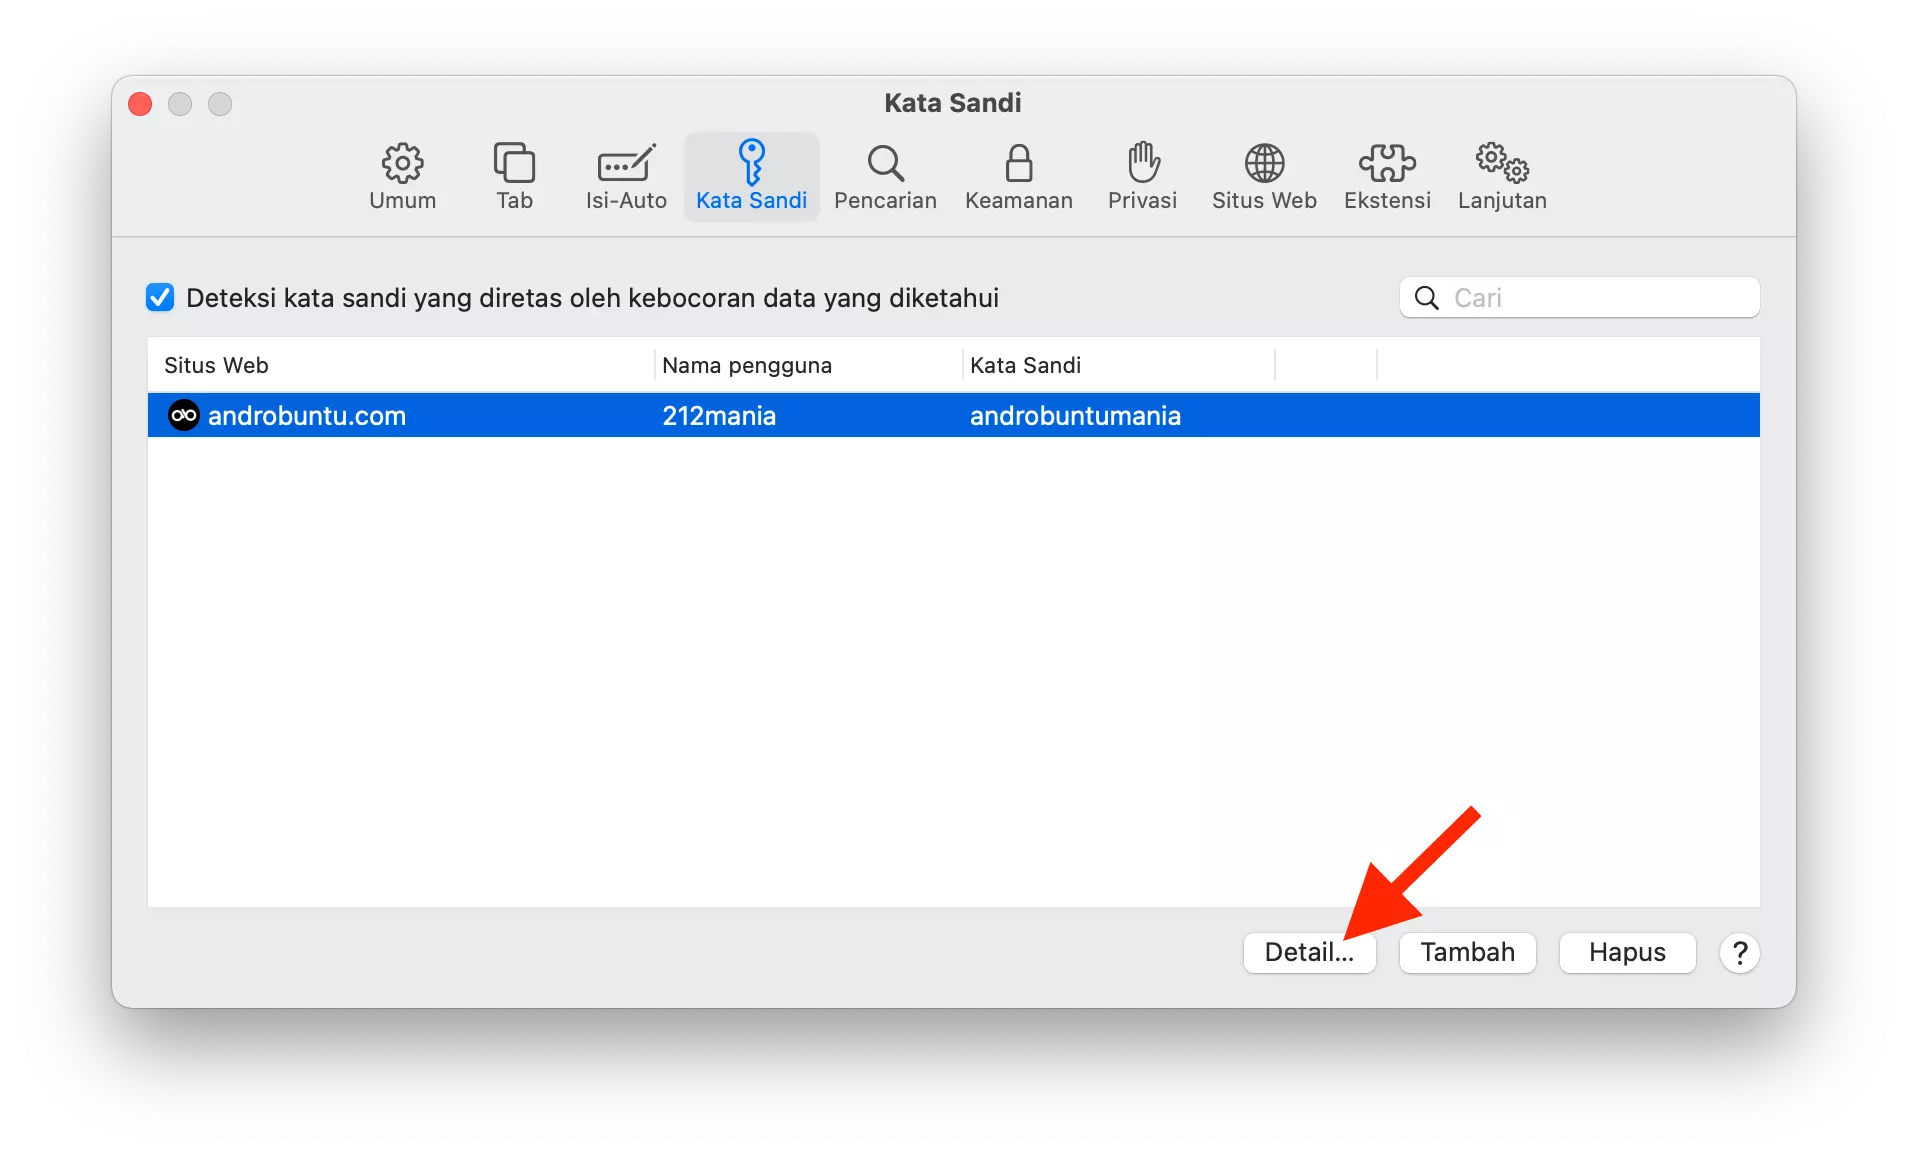
Task: Open the Keamanan lock icon
Action: (x=1019, y=176)
